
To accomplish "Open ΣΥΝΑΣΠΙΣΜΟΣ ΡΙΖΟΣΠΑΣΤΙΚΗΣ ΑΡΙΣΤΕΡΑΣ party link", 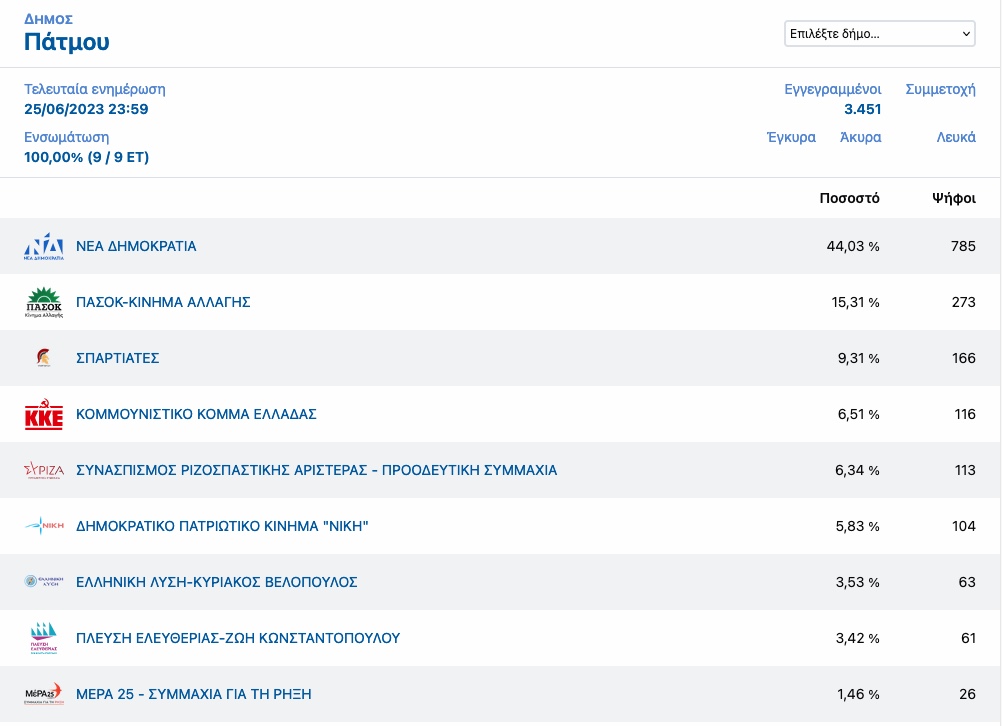I will coord(316,470).
